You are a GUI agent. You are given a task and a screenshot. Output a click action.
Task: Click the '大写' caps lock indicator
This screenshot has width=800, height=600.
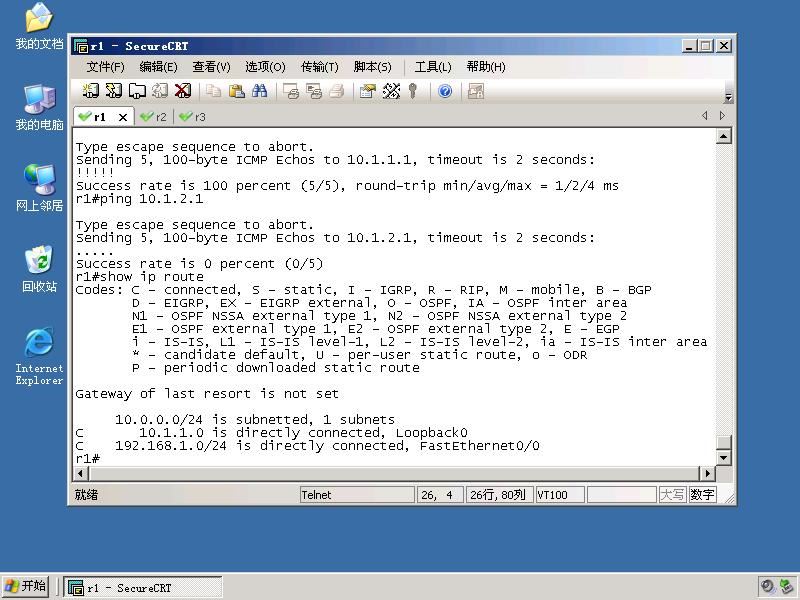[672, 495]
